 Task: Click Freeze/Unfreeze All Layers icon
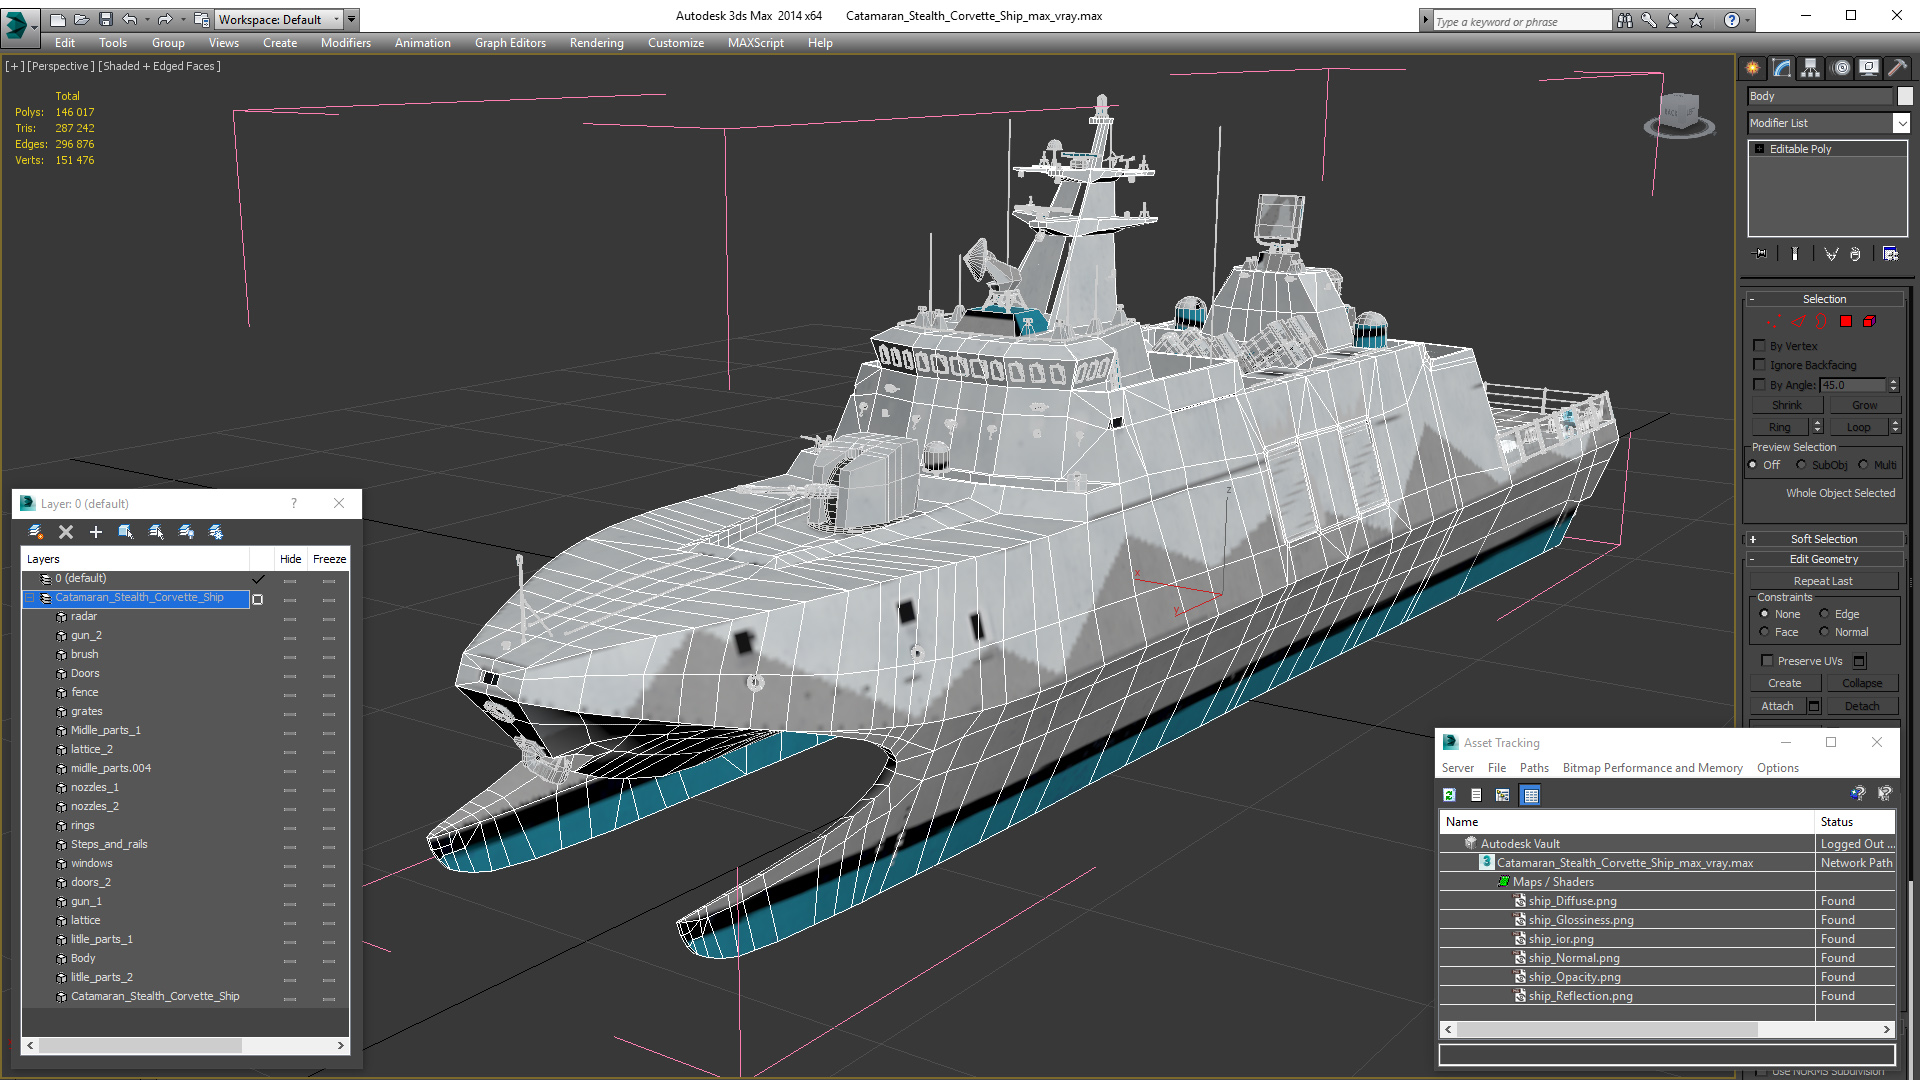point(216,532)
